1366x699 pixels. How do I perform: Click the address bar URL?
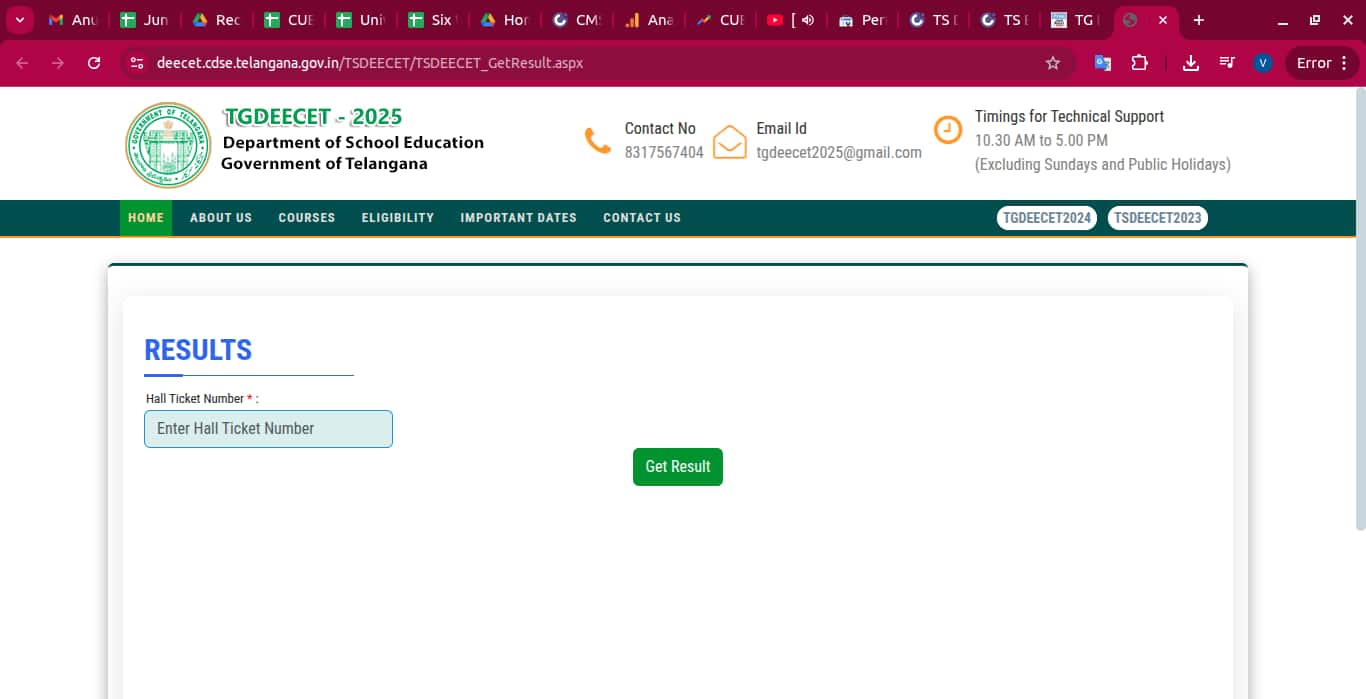[x=370, y=63]
